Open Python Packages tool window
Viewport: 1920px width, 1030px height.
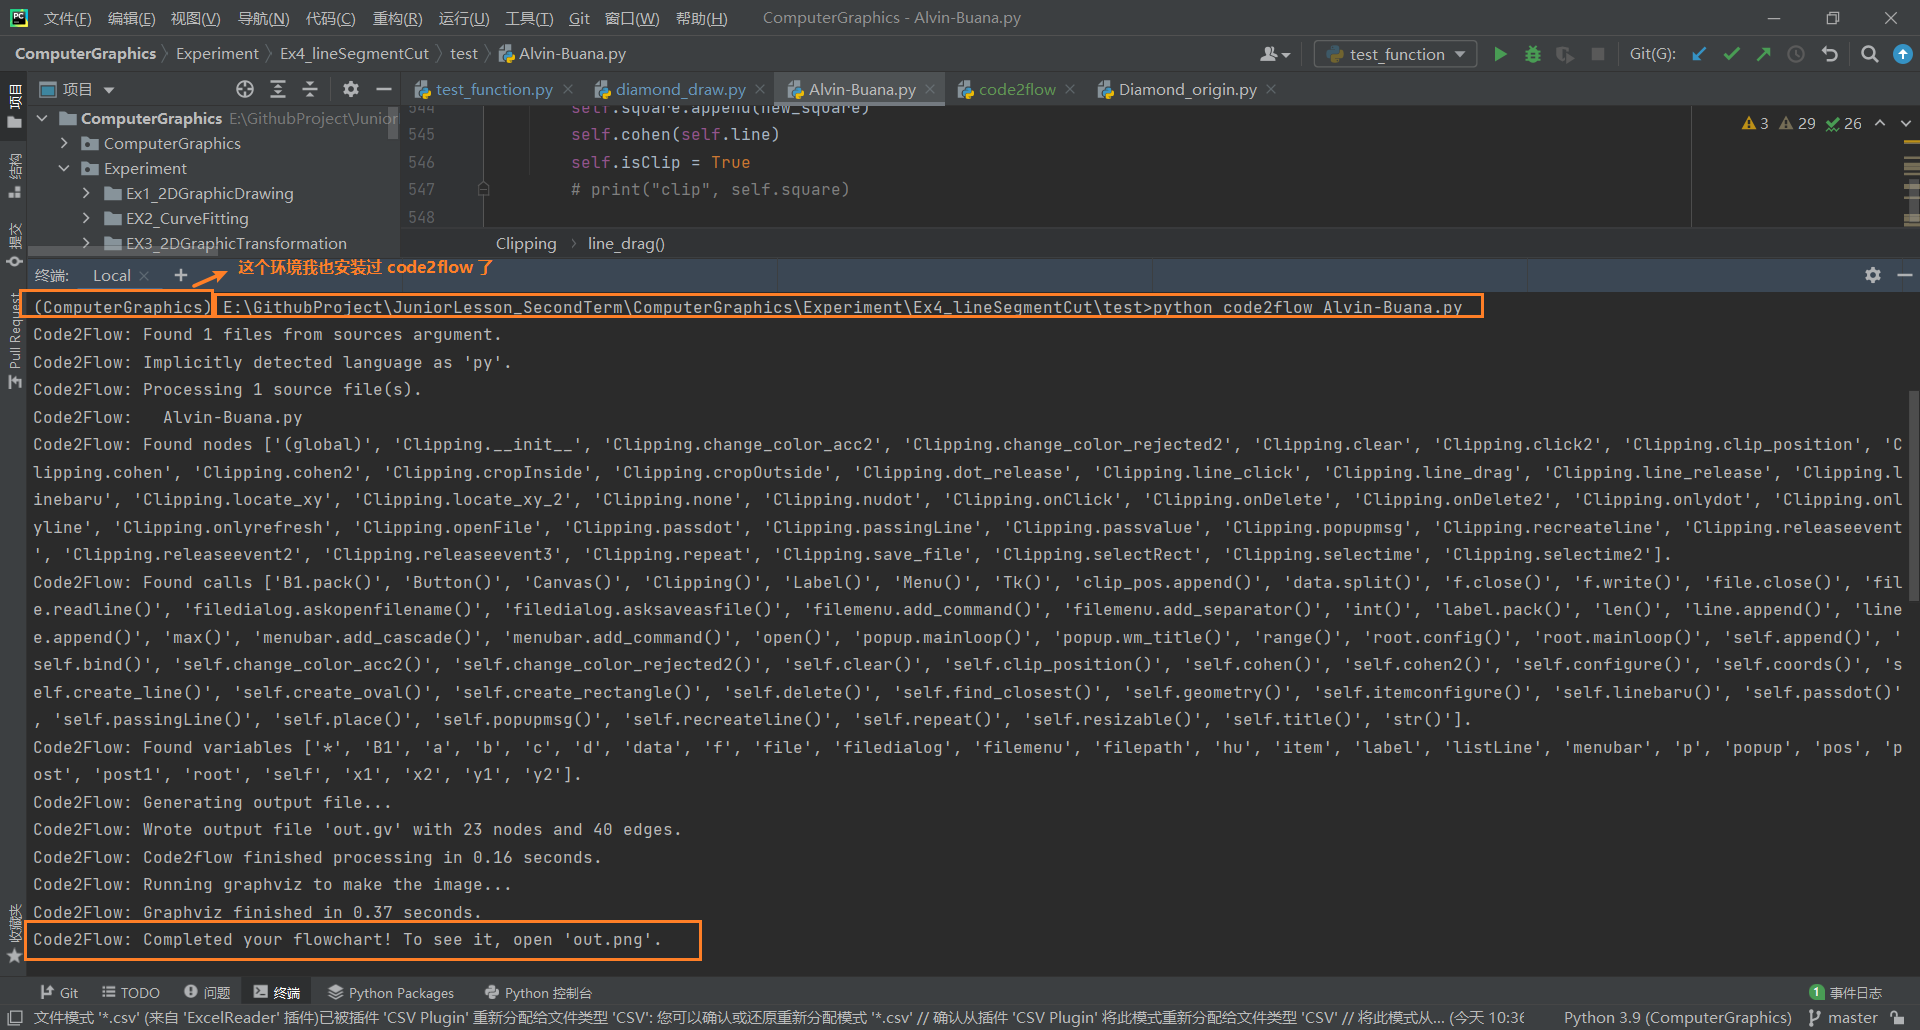[x=391, y=992]
